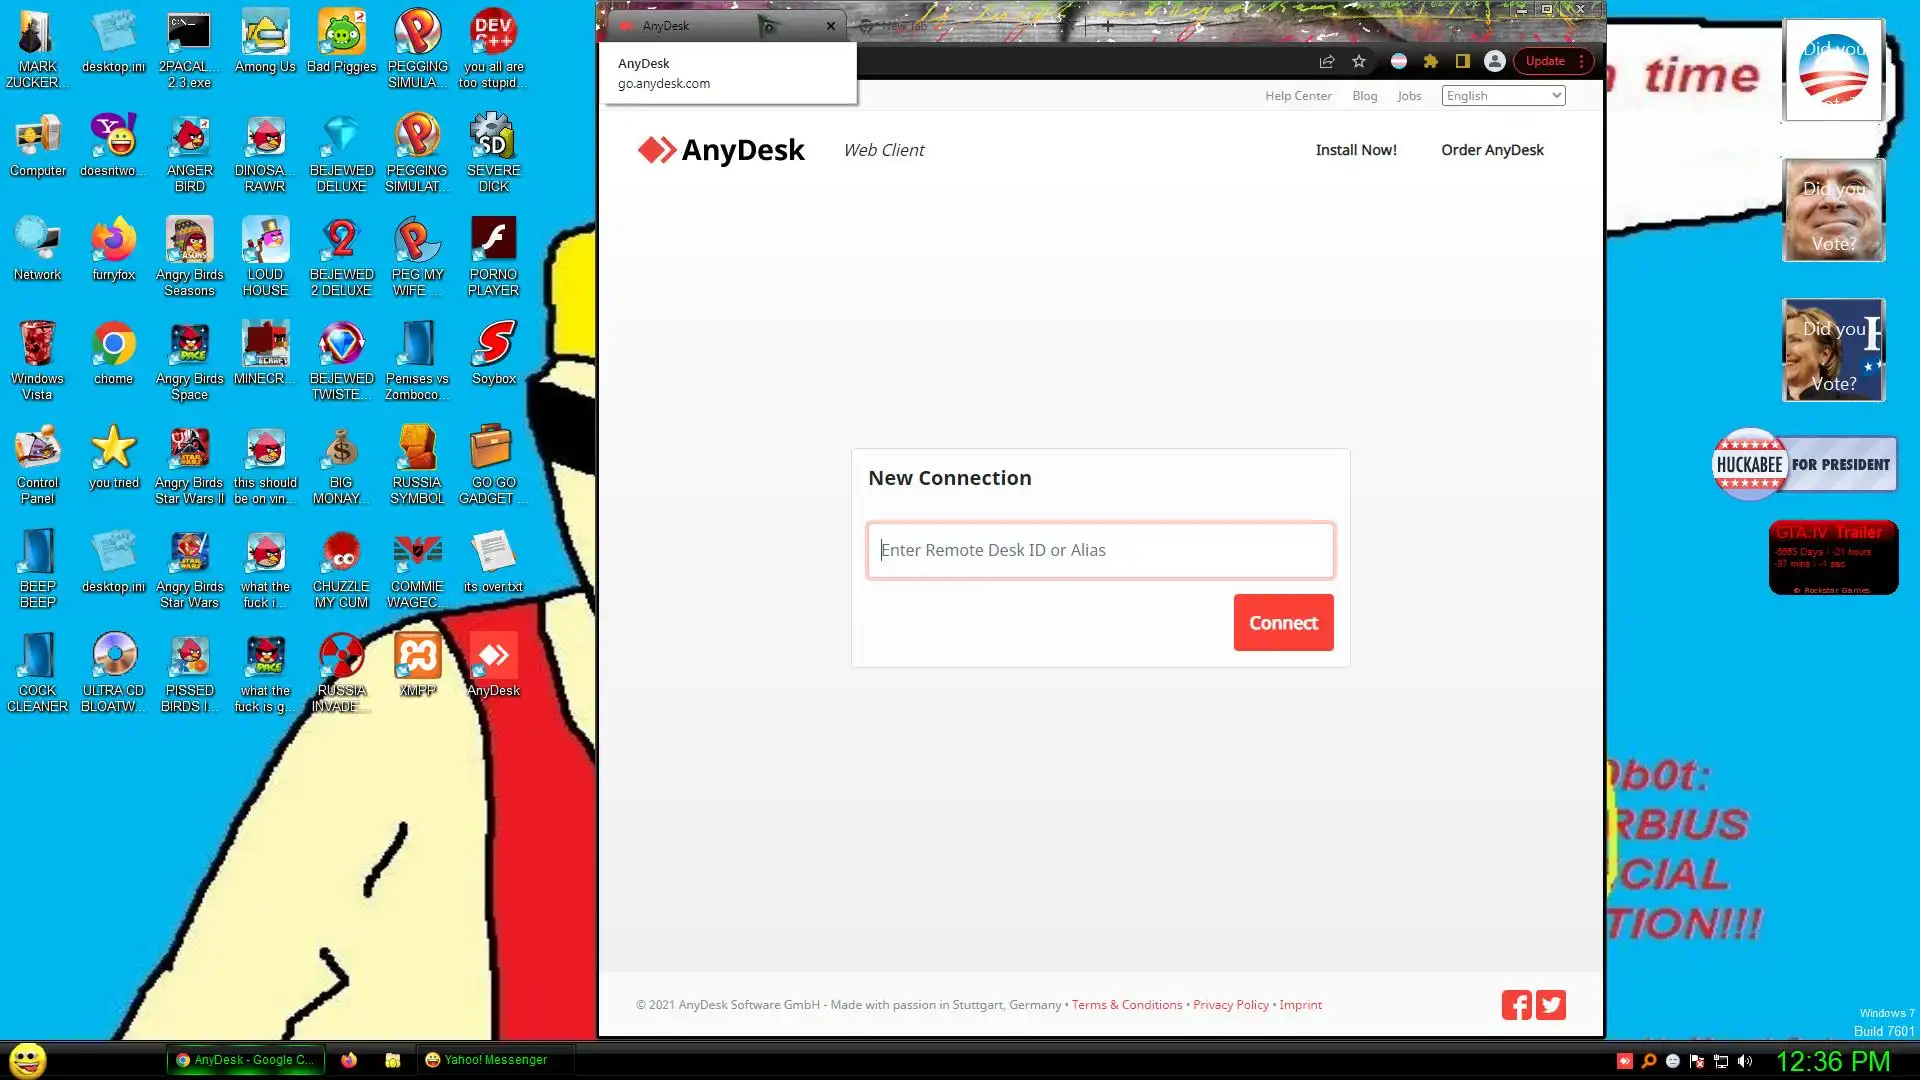
Task: Open AnyDesk's Twitter page icon
Action: coord(1551,1005)
